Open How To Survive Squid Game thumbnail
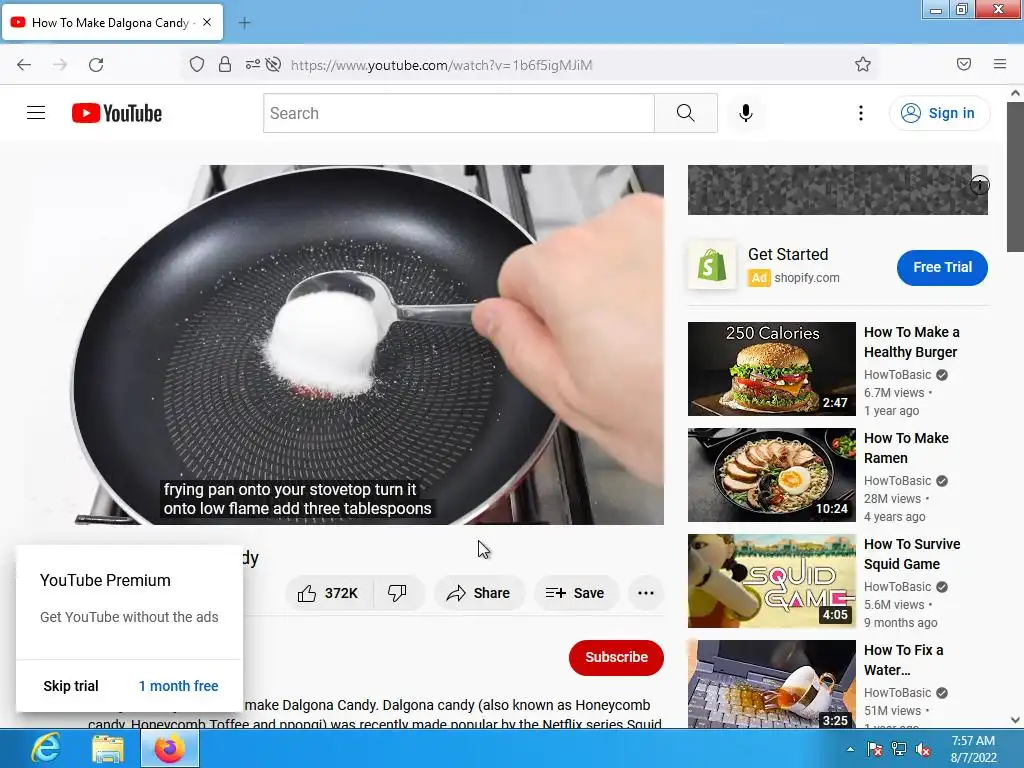The height and width of the screenshot is (768, 1024). click(771, 581)
